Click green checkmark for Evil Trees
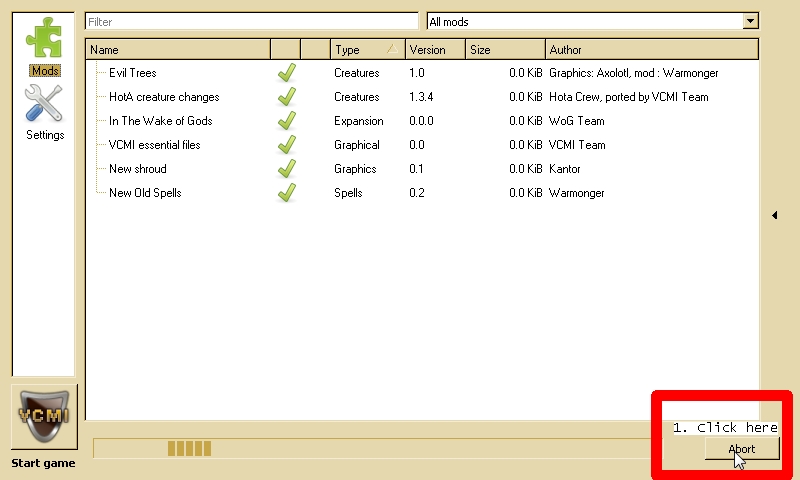800x480 pixels. (x=286, y=73)
